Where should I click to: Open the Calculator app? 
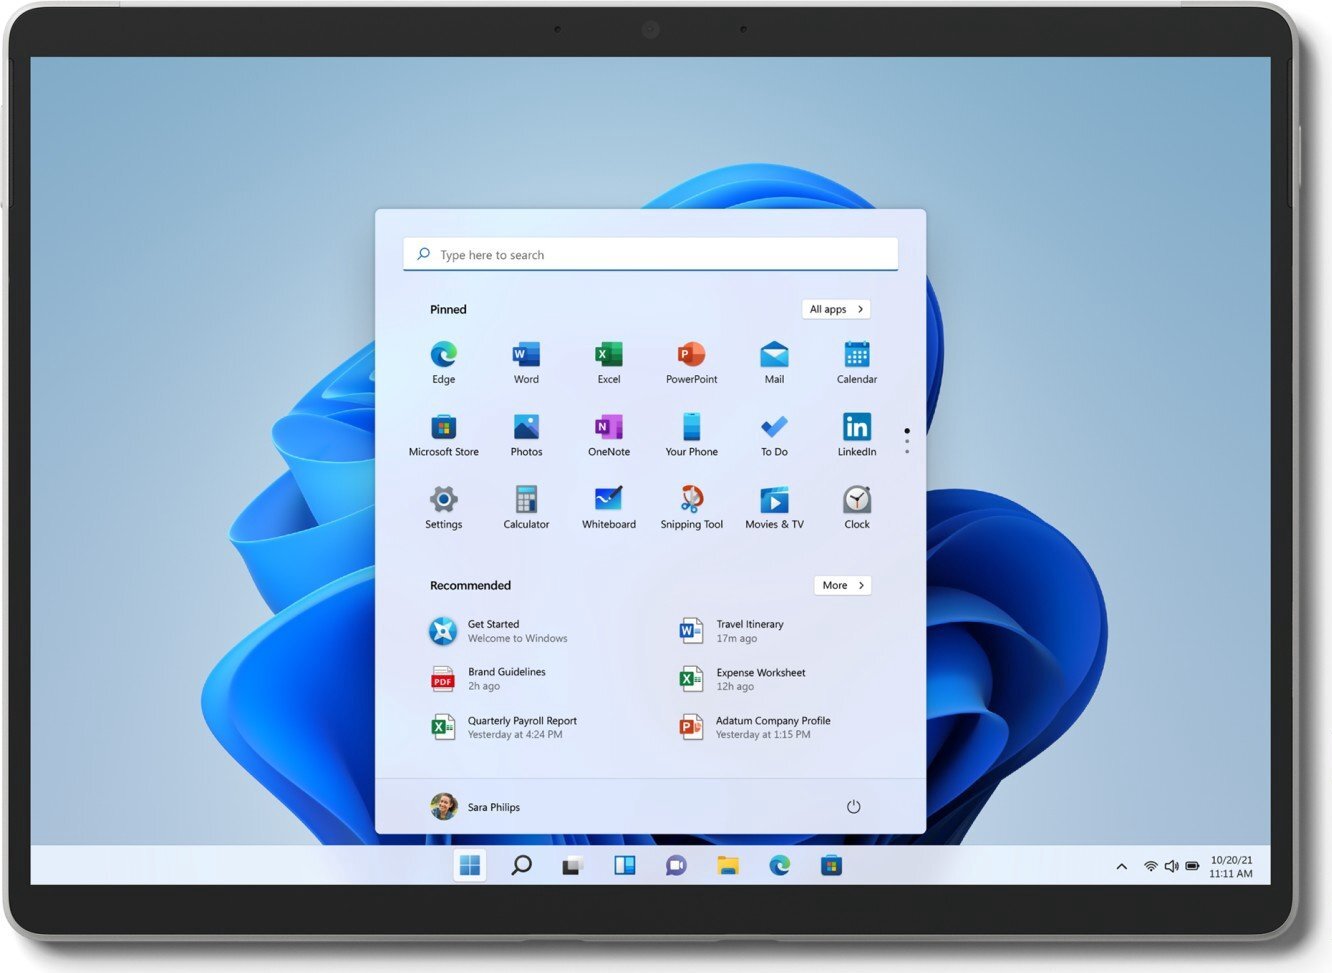point(526,507)
